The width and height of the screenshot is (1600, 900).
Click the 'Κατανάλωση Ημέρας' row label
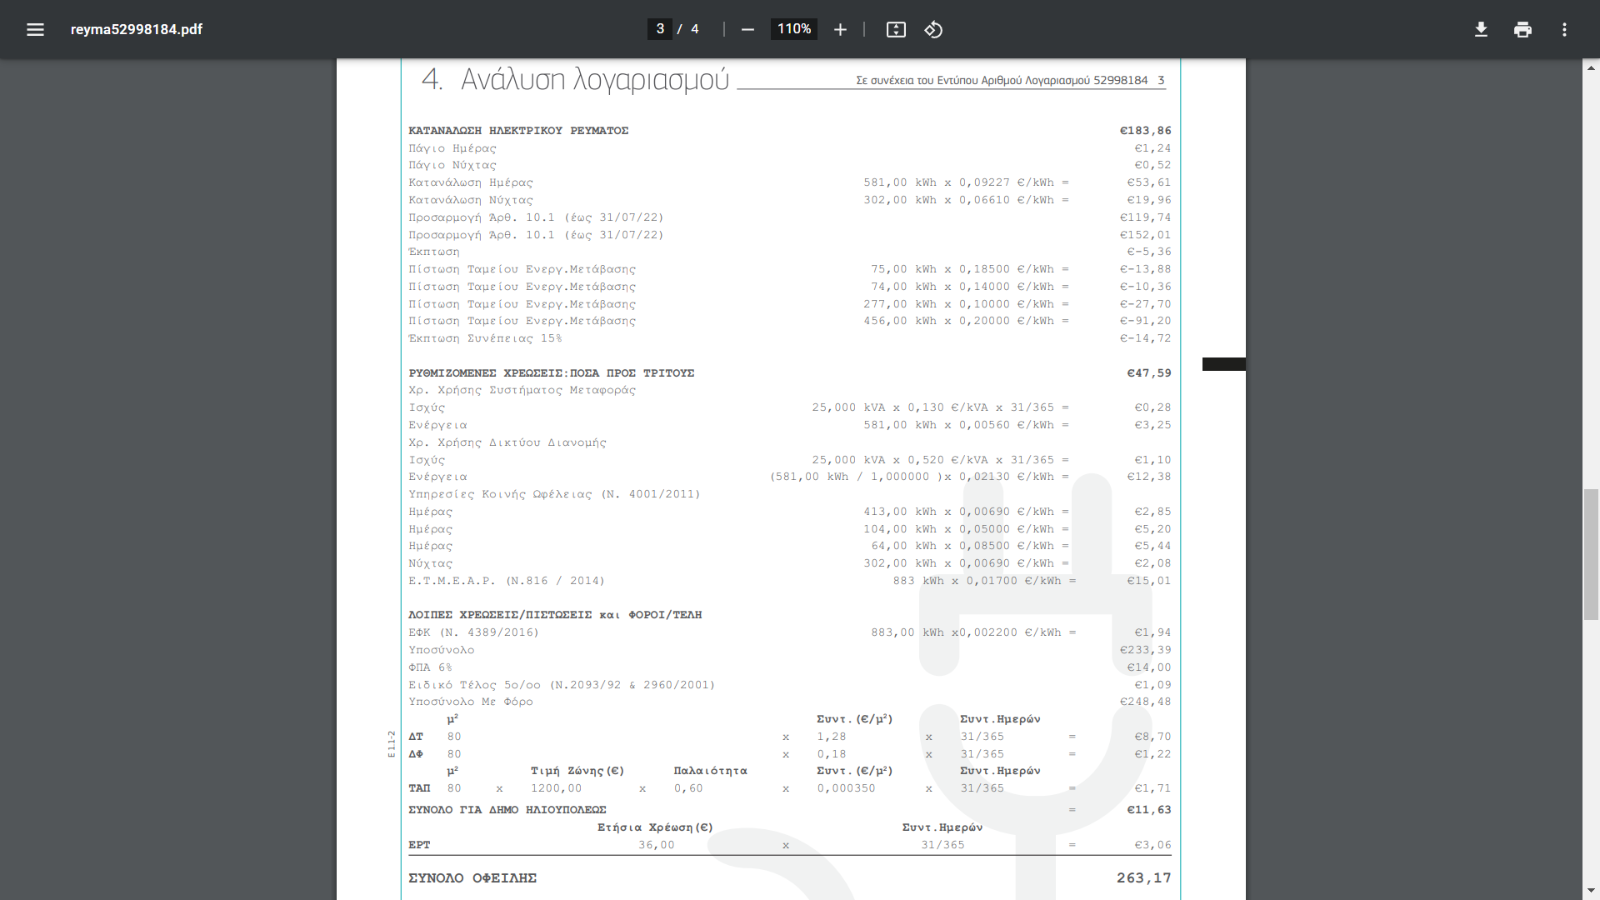pos(471,183)
